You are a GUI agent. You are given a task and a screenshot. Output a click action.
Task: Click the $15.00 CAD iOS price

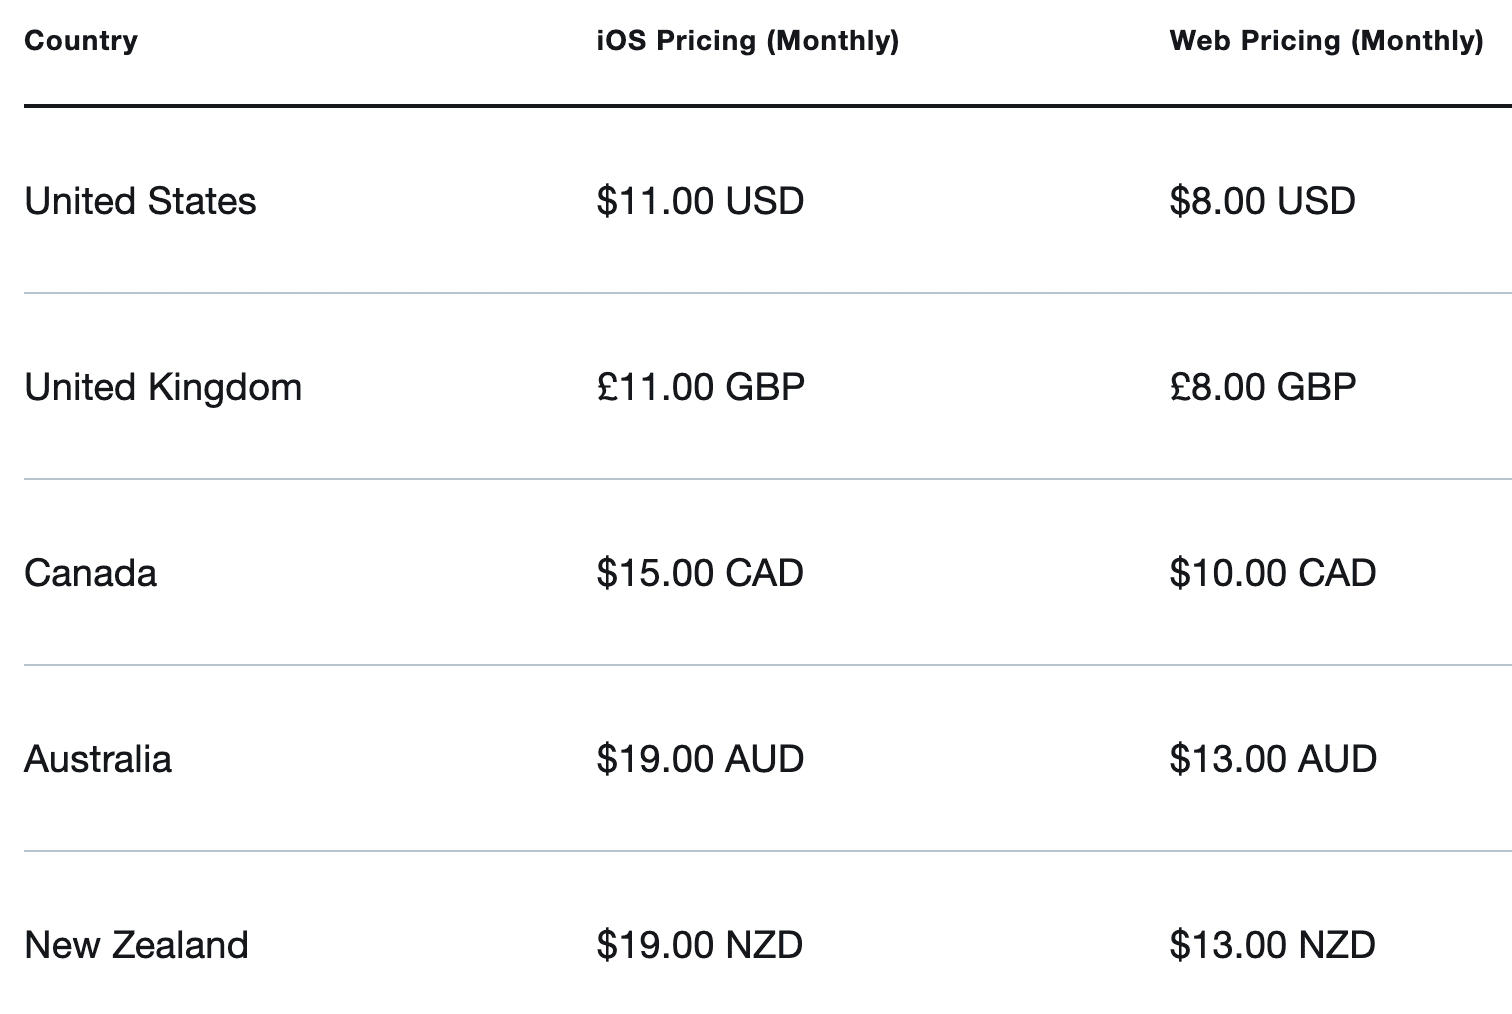700,573
